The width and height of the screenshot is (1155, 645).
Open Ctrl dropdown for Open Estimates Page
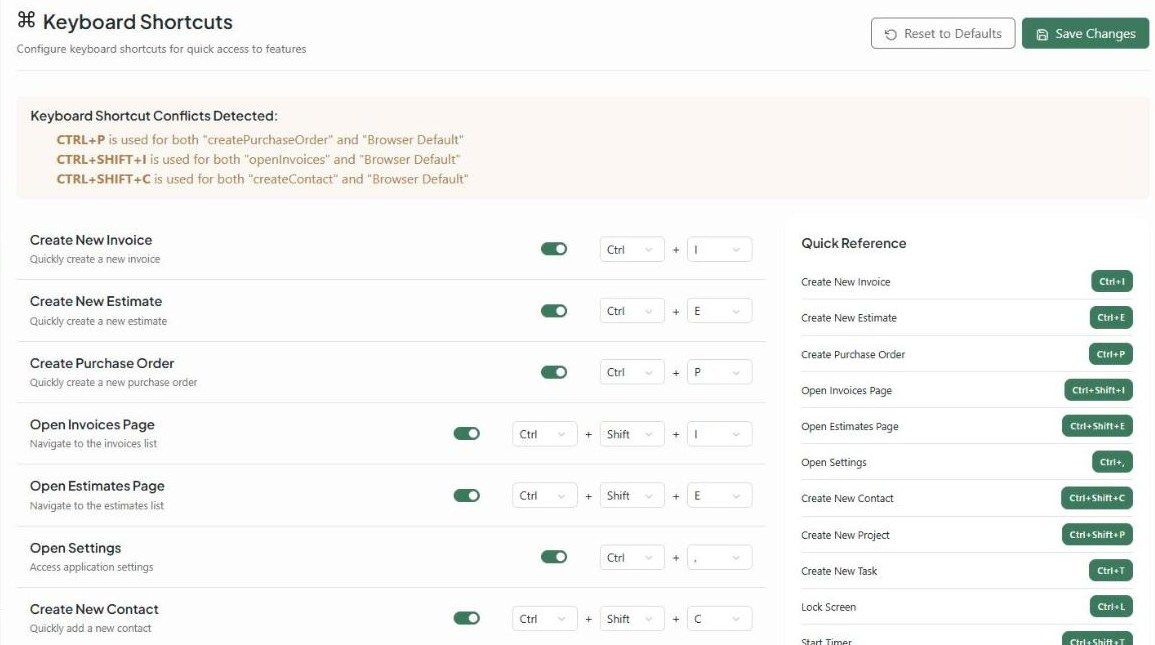(x=544, y=496)
